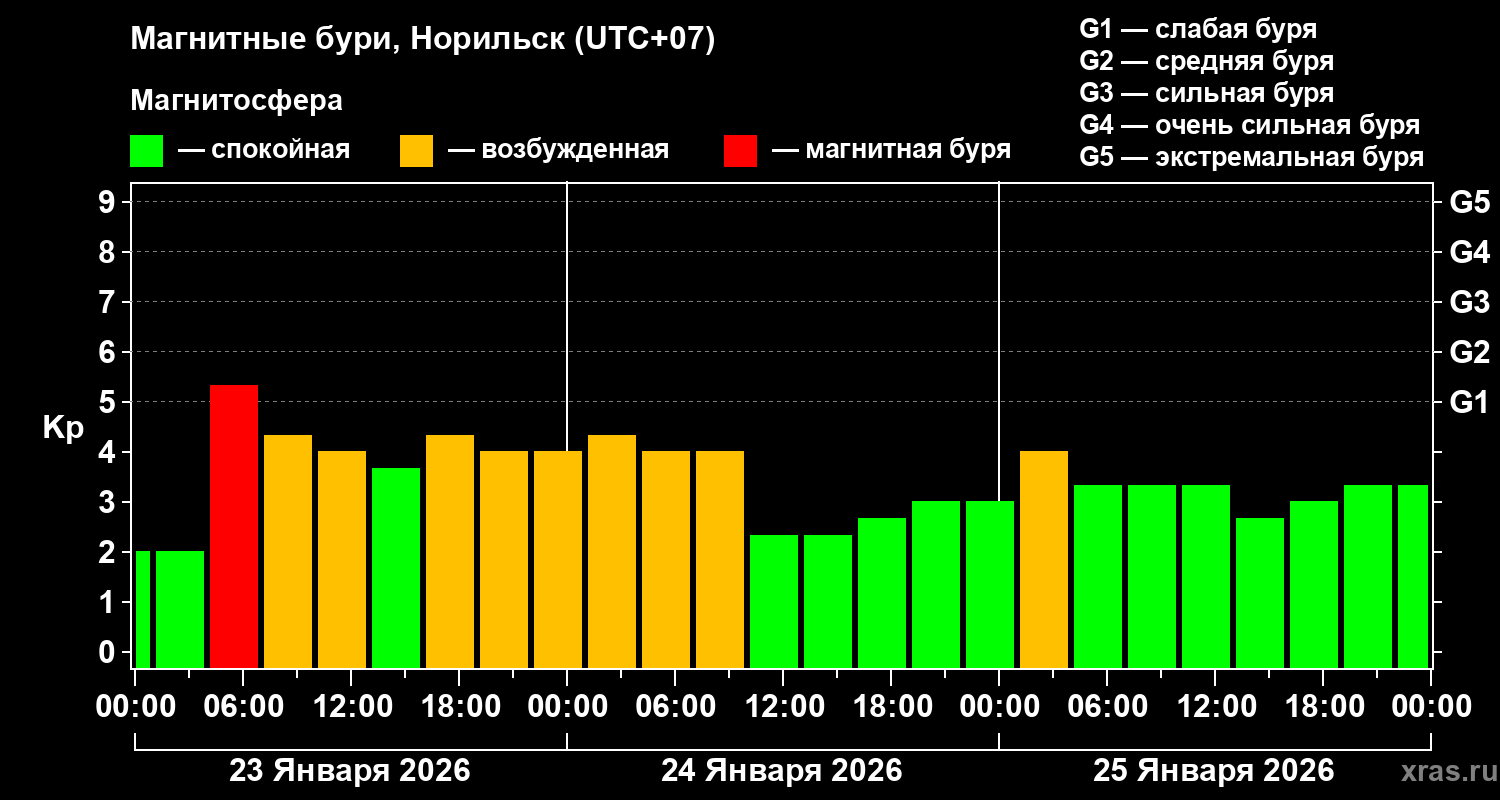This screenshot has height=800, width=1500.
Task: Click the 'G4' label on the right axis
Action: [1469, 253]
